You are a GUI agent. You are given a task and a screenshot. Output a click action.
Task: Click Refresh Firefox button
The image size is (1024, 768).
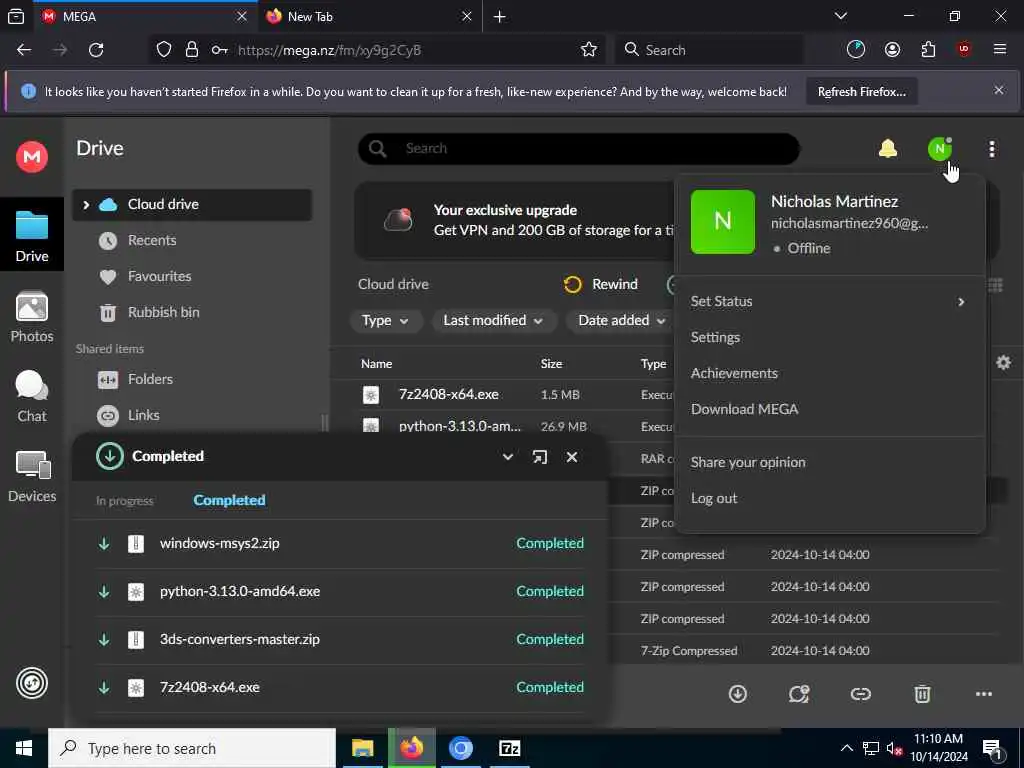(x=861, y=92)
